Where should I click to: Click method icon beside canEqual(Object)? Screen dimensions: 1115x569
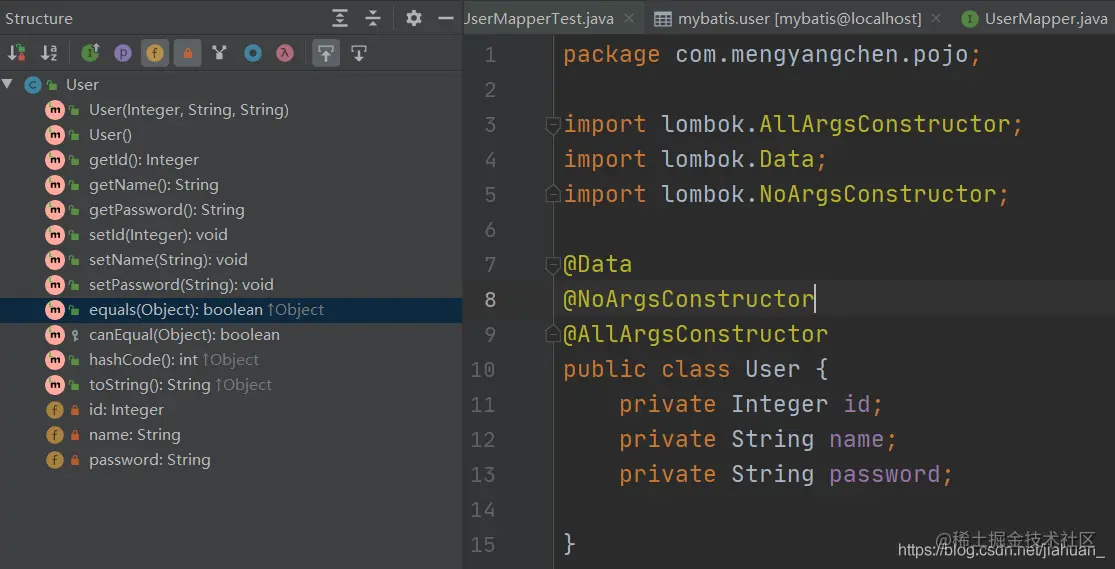coord(55,334)
